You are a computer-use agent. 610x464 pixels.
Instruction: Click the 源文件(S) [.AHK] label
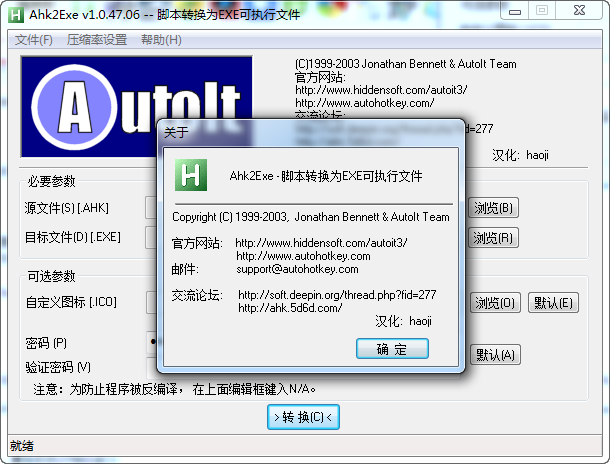coord(67,208)
